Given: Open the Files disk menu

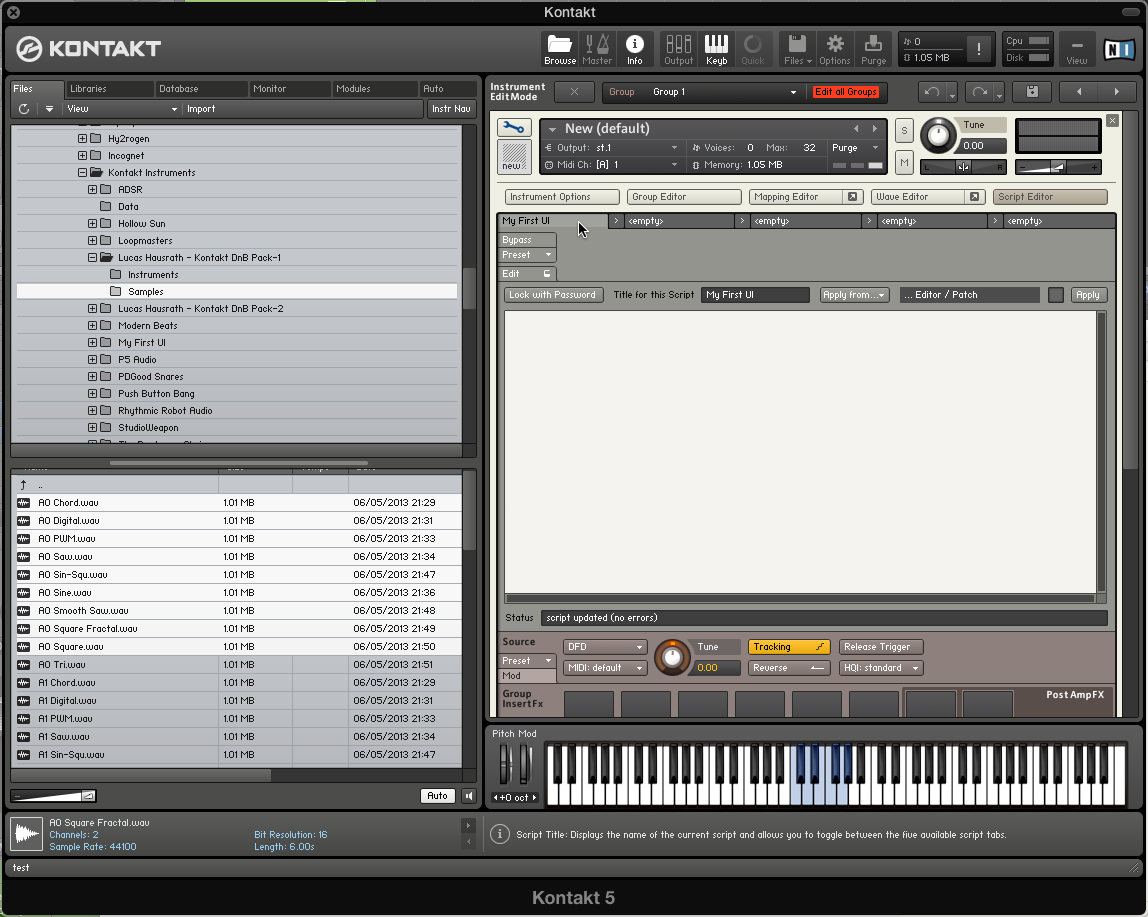Looking at the screenshot, I should (x=798, y=49).
